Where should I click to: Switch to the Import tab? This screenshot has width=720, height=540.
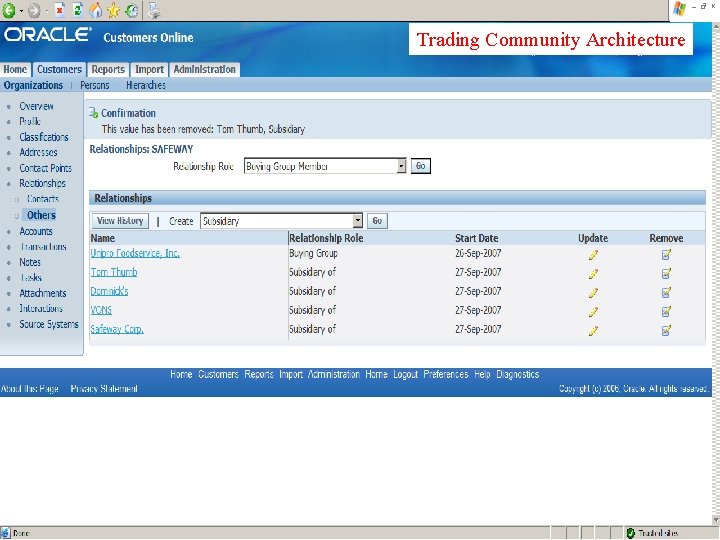pyautogui.click(x=149, y=69)
